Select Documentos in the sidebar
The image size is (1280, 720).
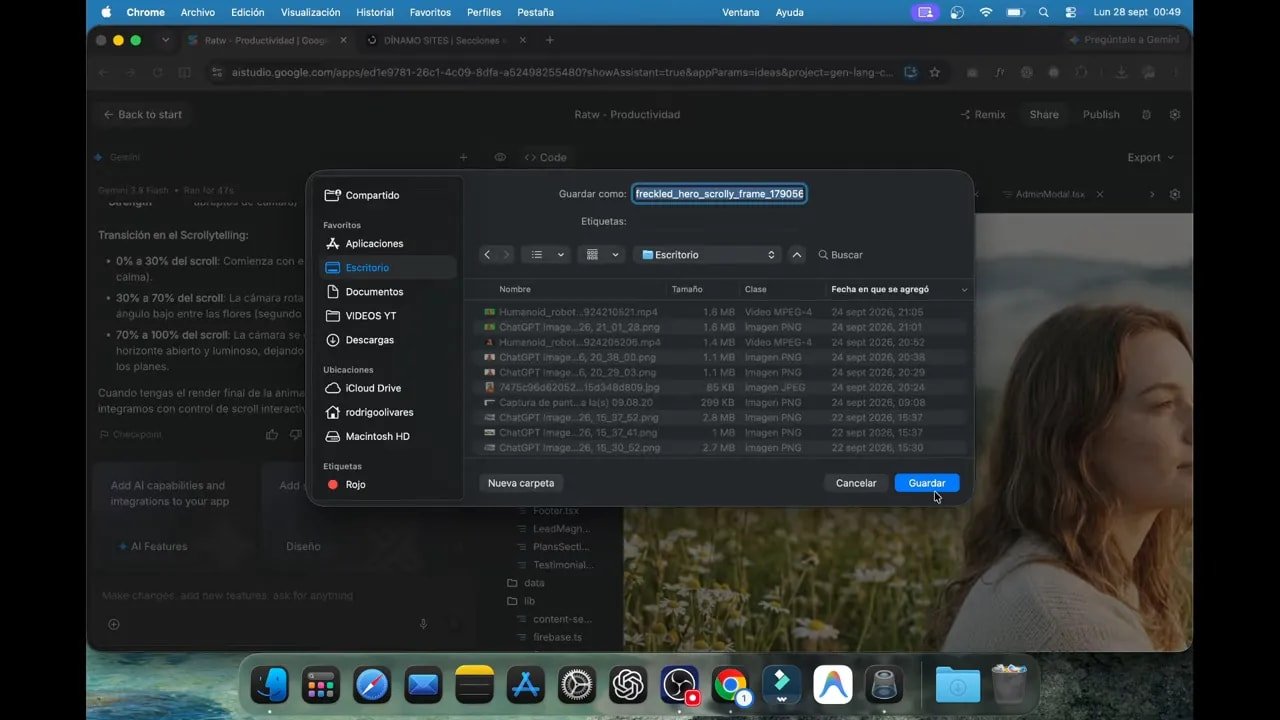tap(374, 292)
